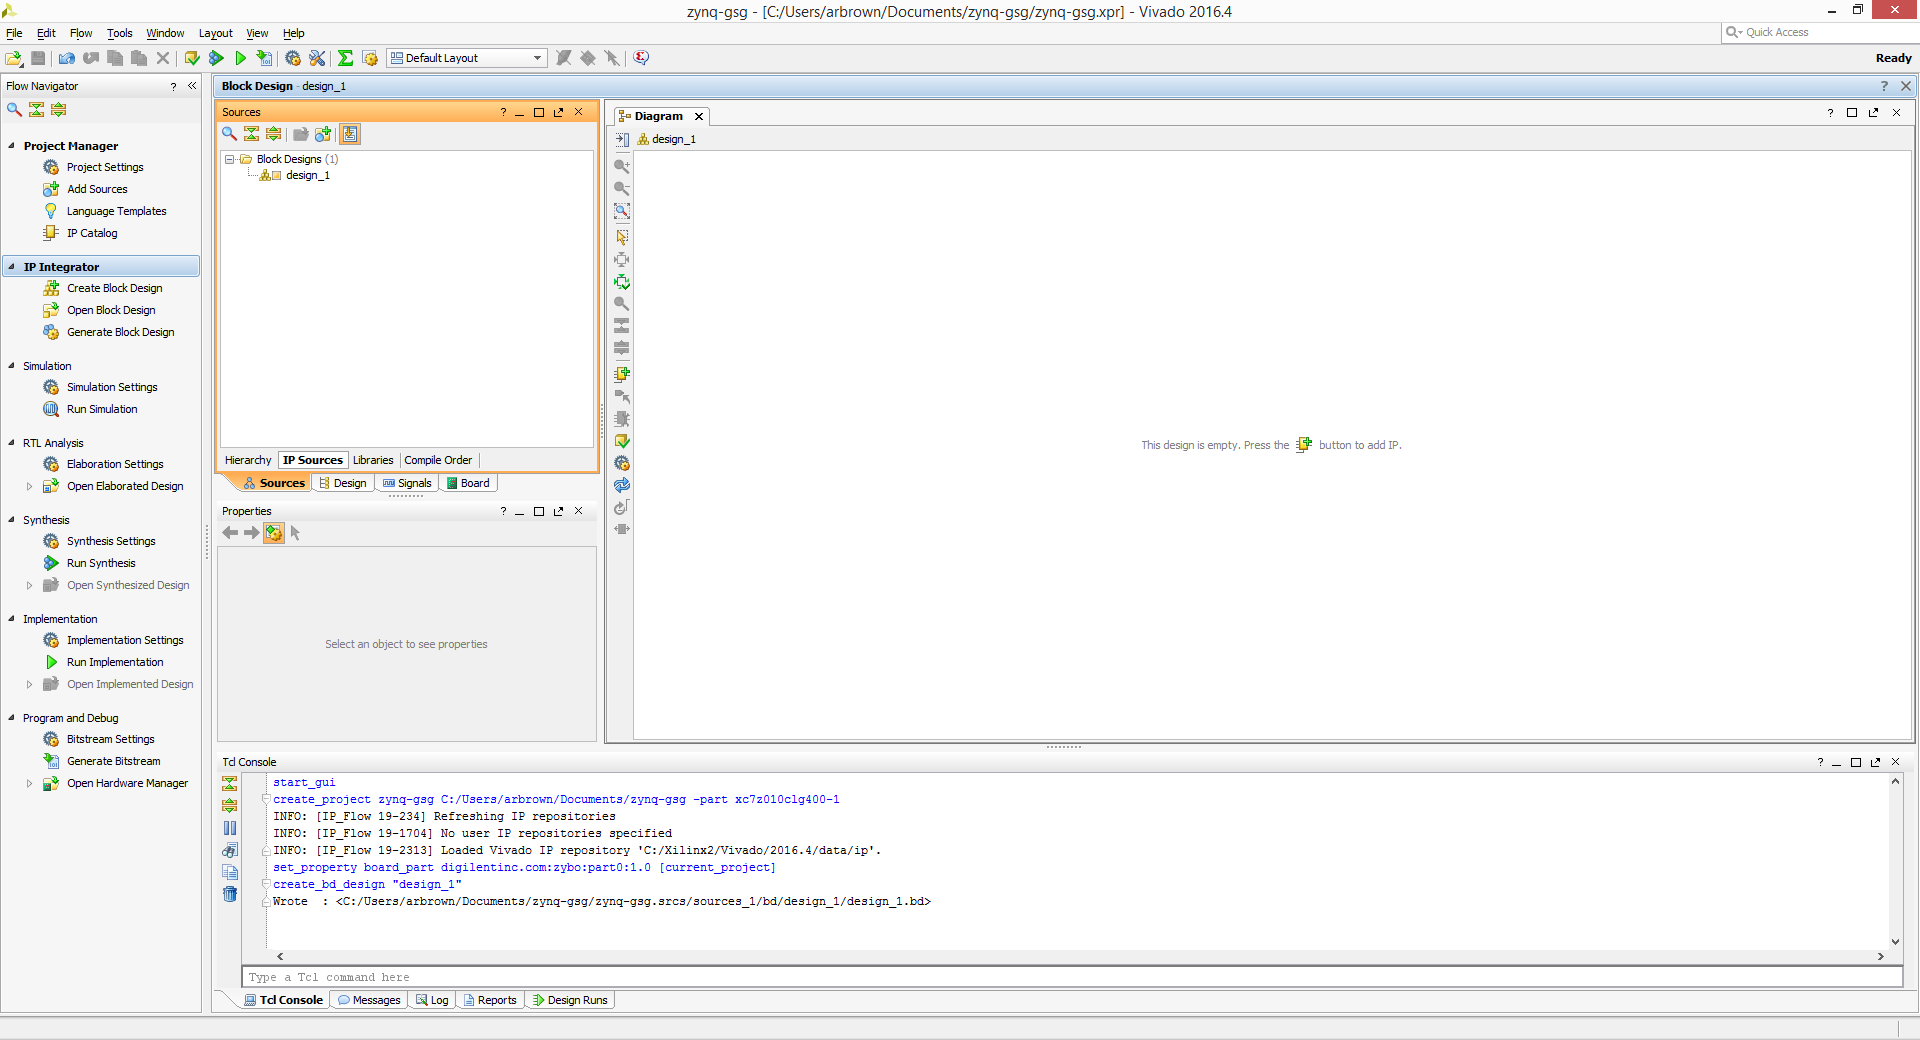Select design_1 in the Sources tree

[307, 175]
